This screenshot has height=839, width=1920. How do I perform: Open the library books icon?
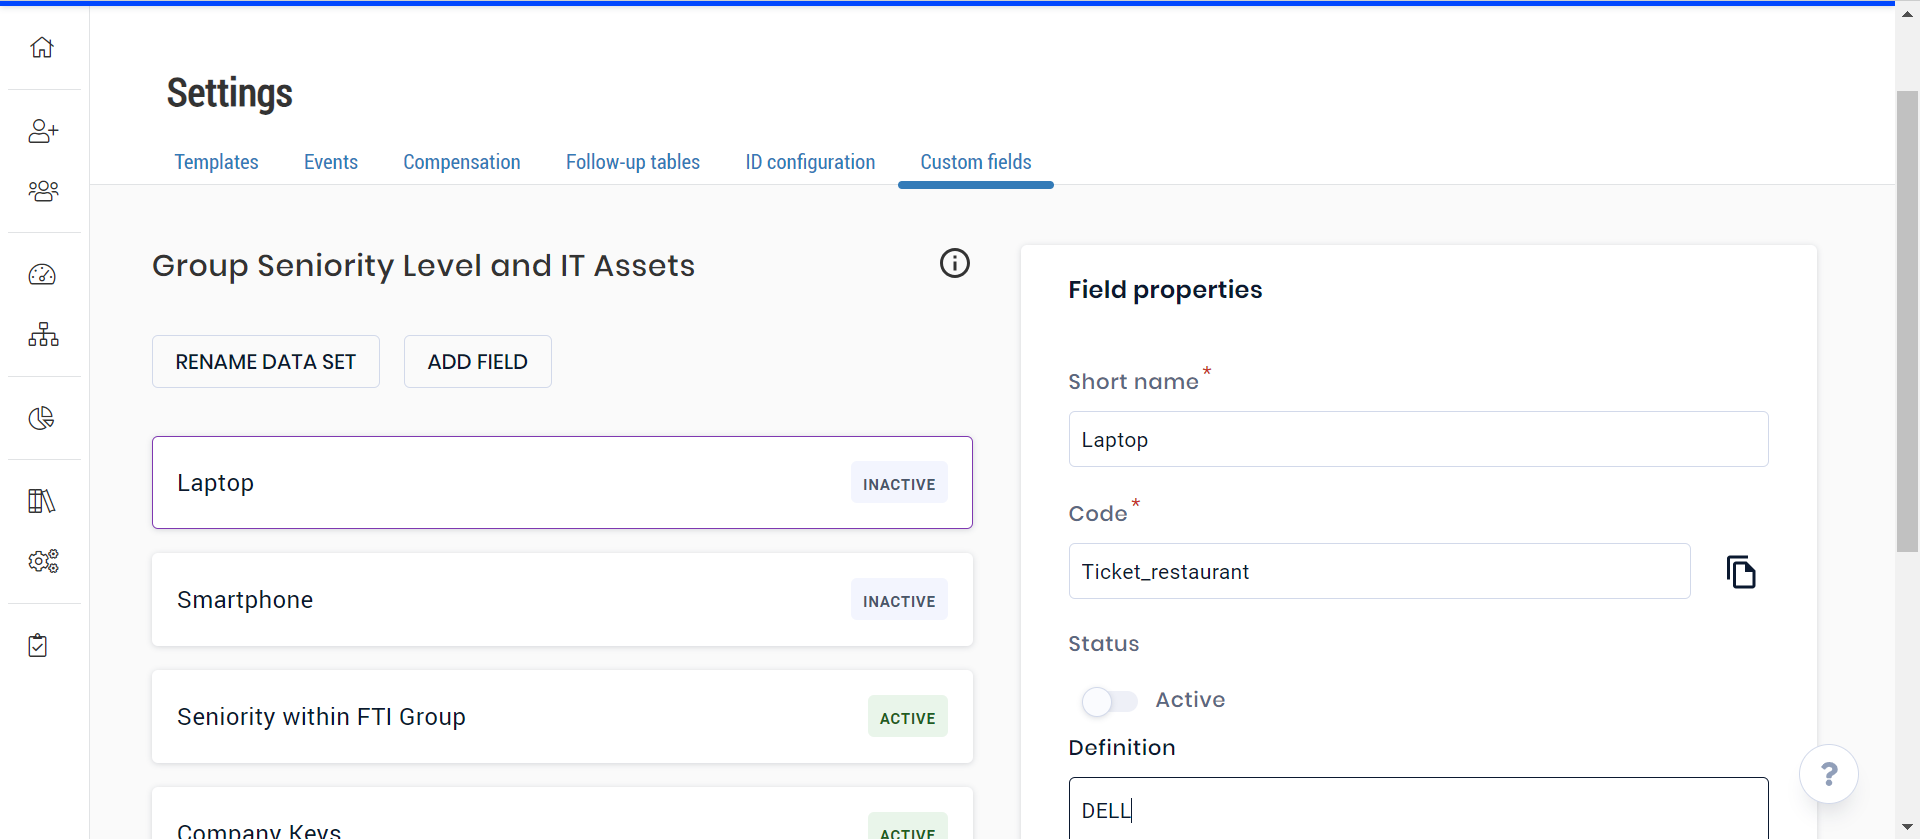point(42,501)
